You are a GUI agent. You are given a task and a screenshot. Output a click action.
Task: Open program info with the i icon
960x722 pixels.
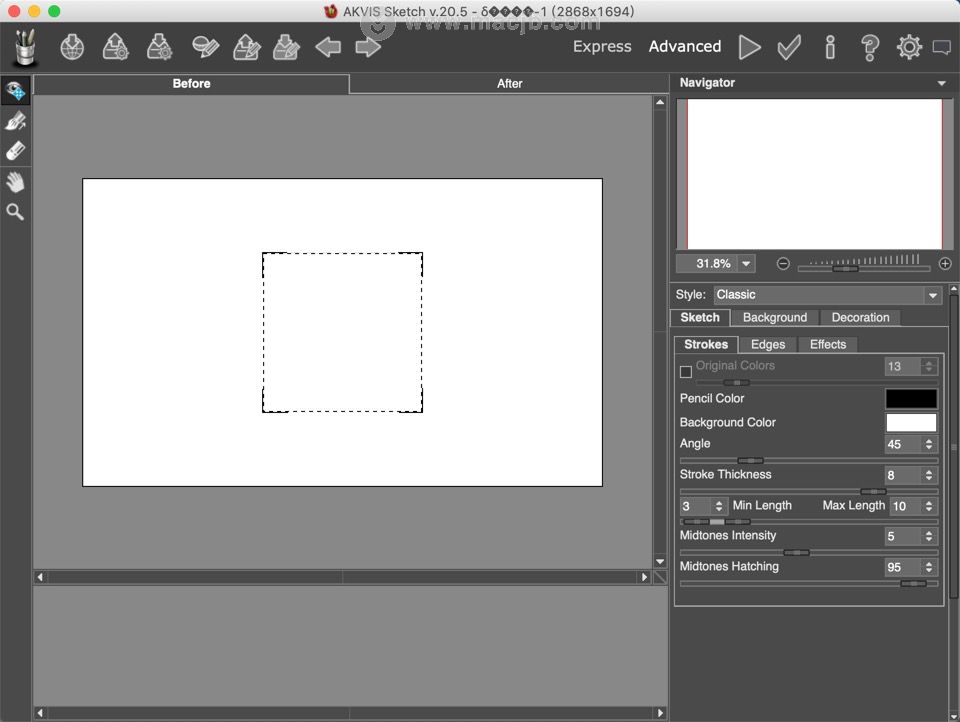click(x=830, y=47)
